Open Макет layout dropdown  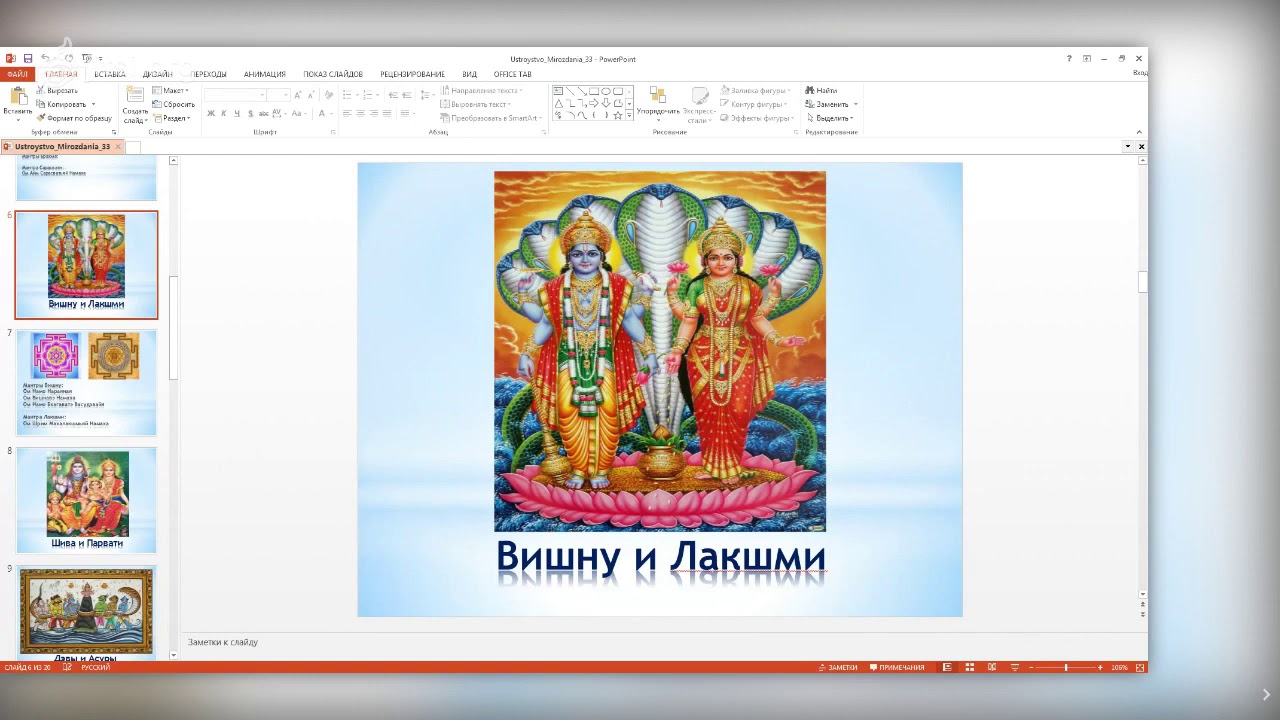point(171,90)
